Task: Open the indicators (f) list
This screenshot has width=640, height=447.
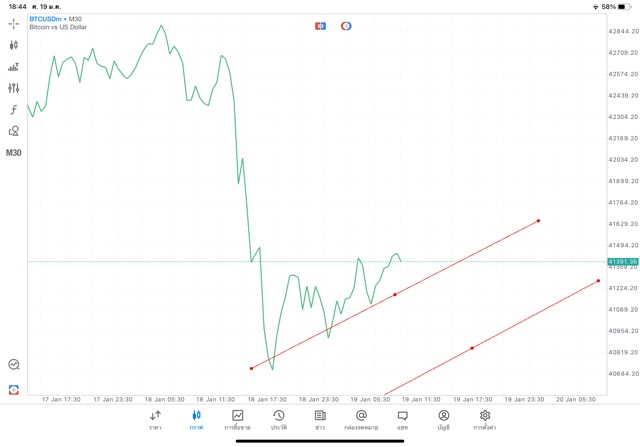Action: [14, 110]
